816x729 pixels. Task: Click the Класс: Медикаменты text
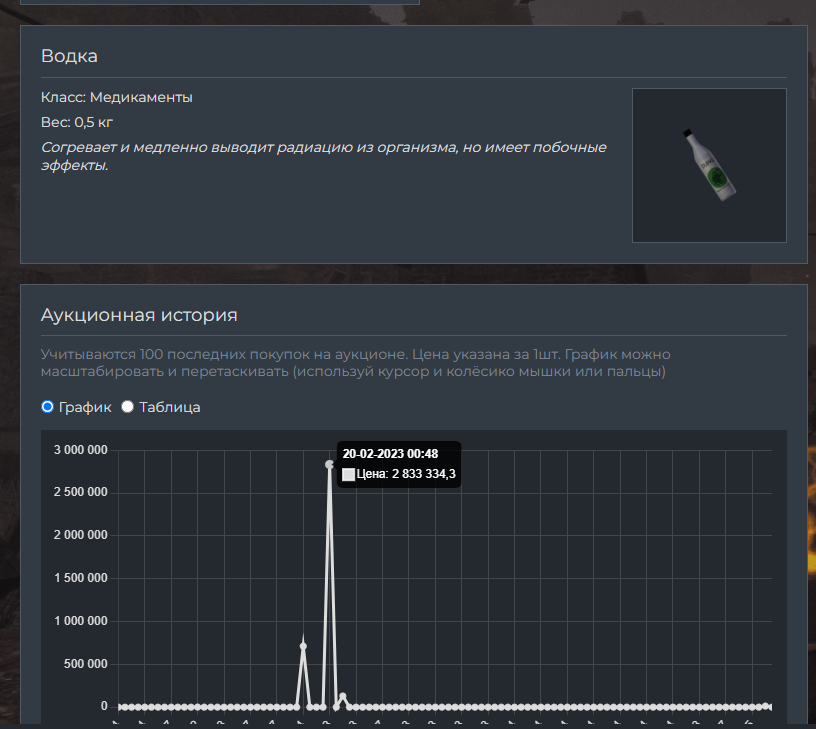coord(117,97)
